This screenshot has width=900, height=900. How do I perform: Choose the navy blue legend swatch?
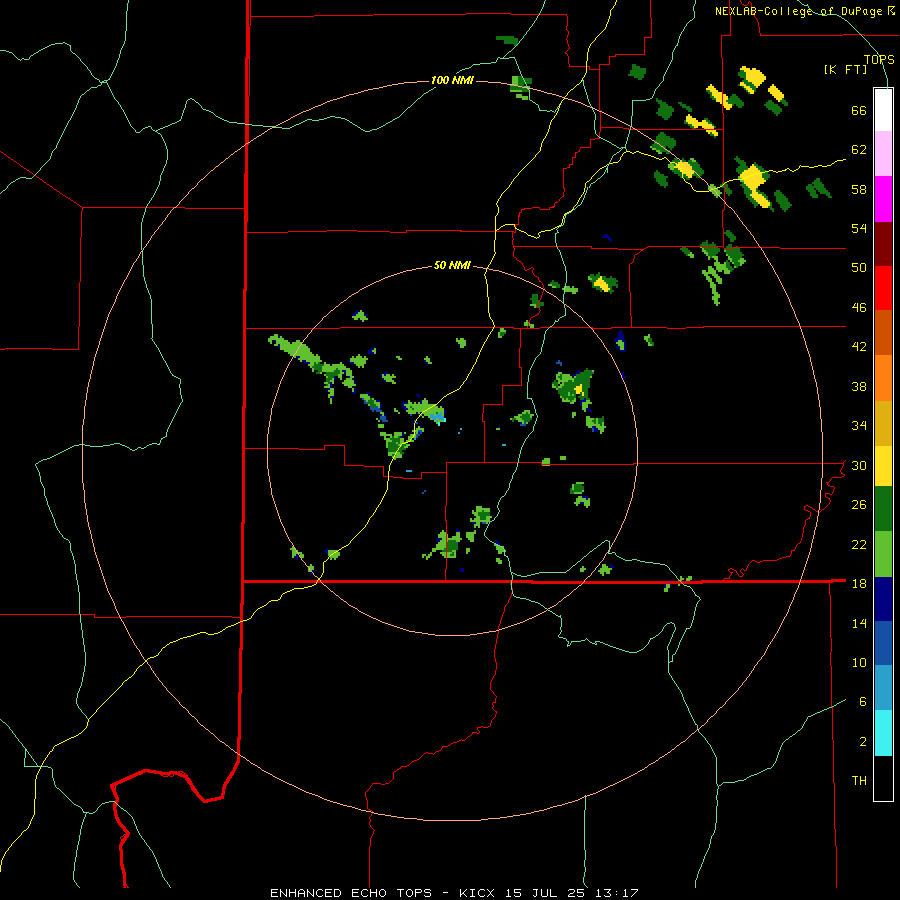coord(883,599)
